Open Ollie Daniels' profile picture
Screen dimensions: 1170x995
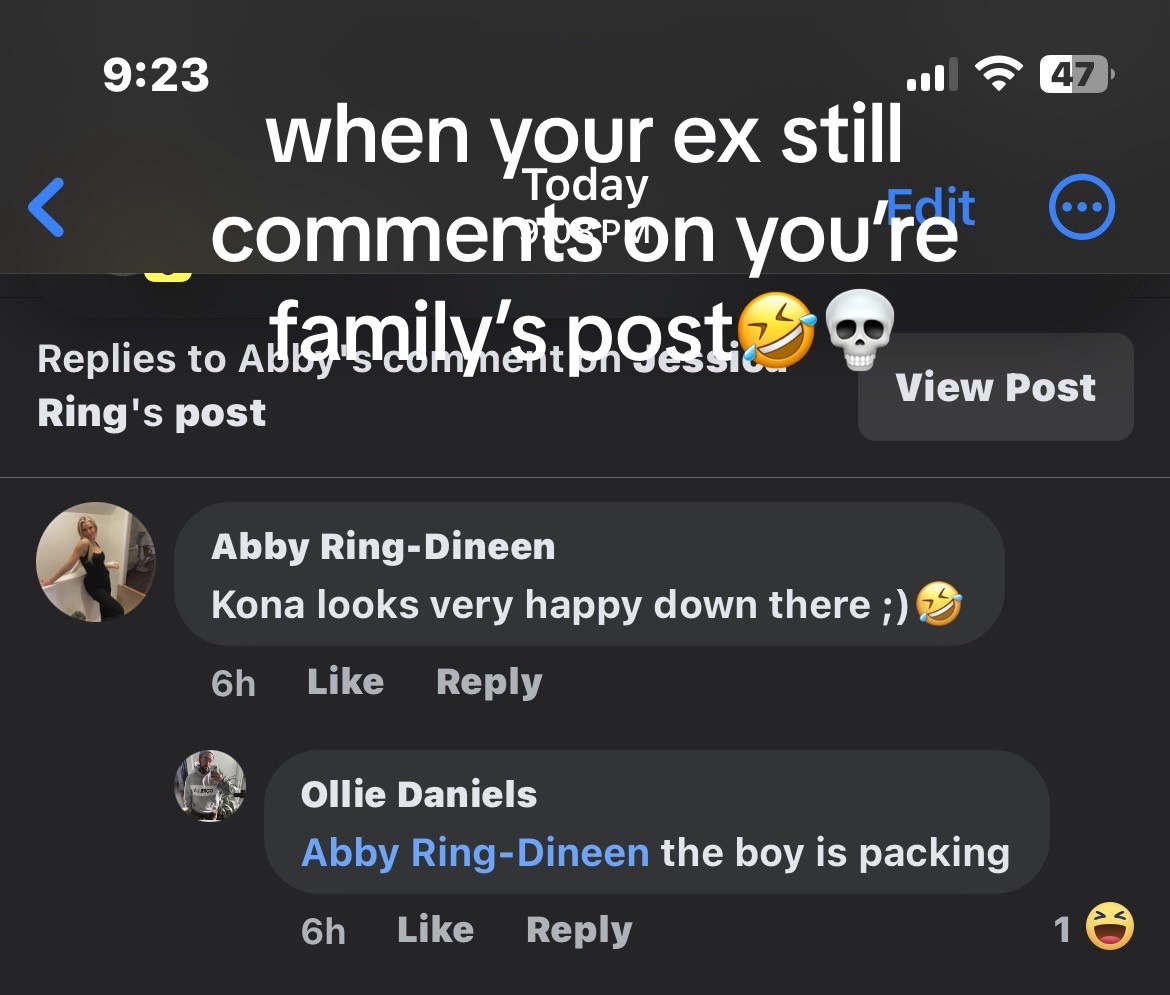pyautogui.click(x=210, y=786)
